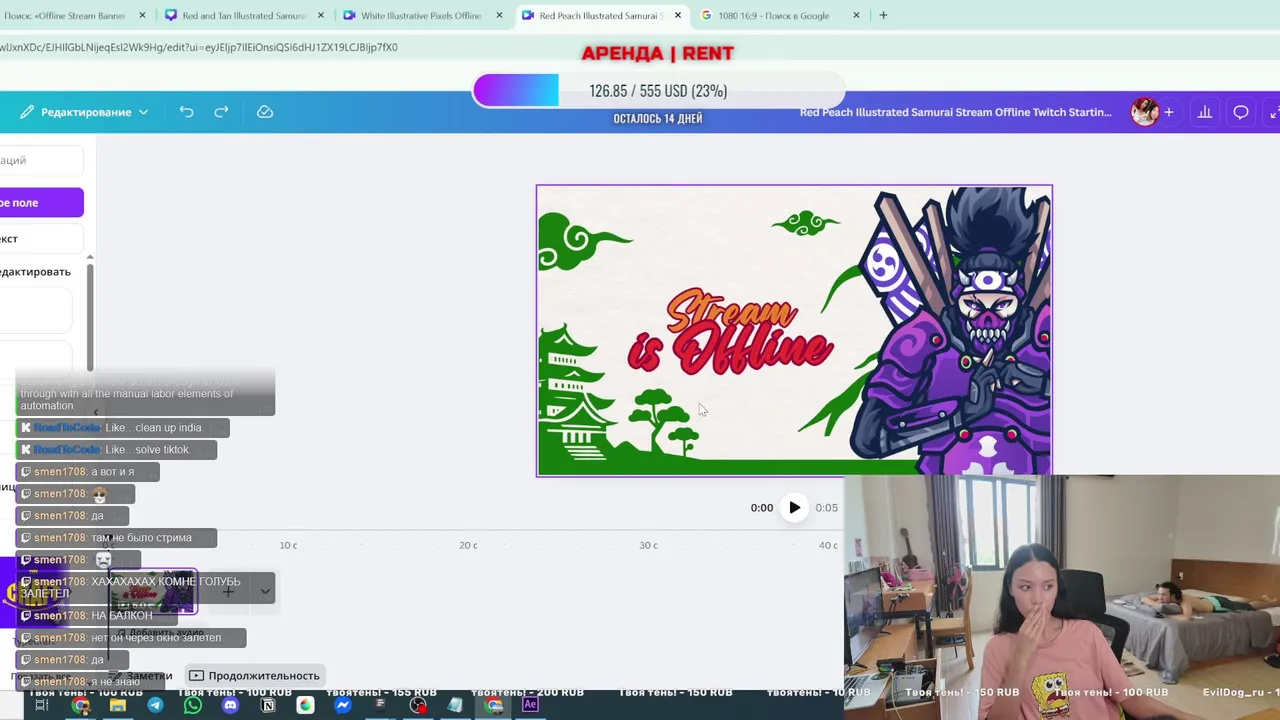
Task: Click the purple text field button
Action: (x=41, y=203)
